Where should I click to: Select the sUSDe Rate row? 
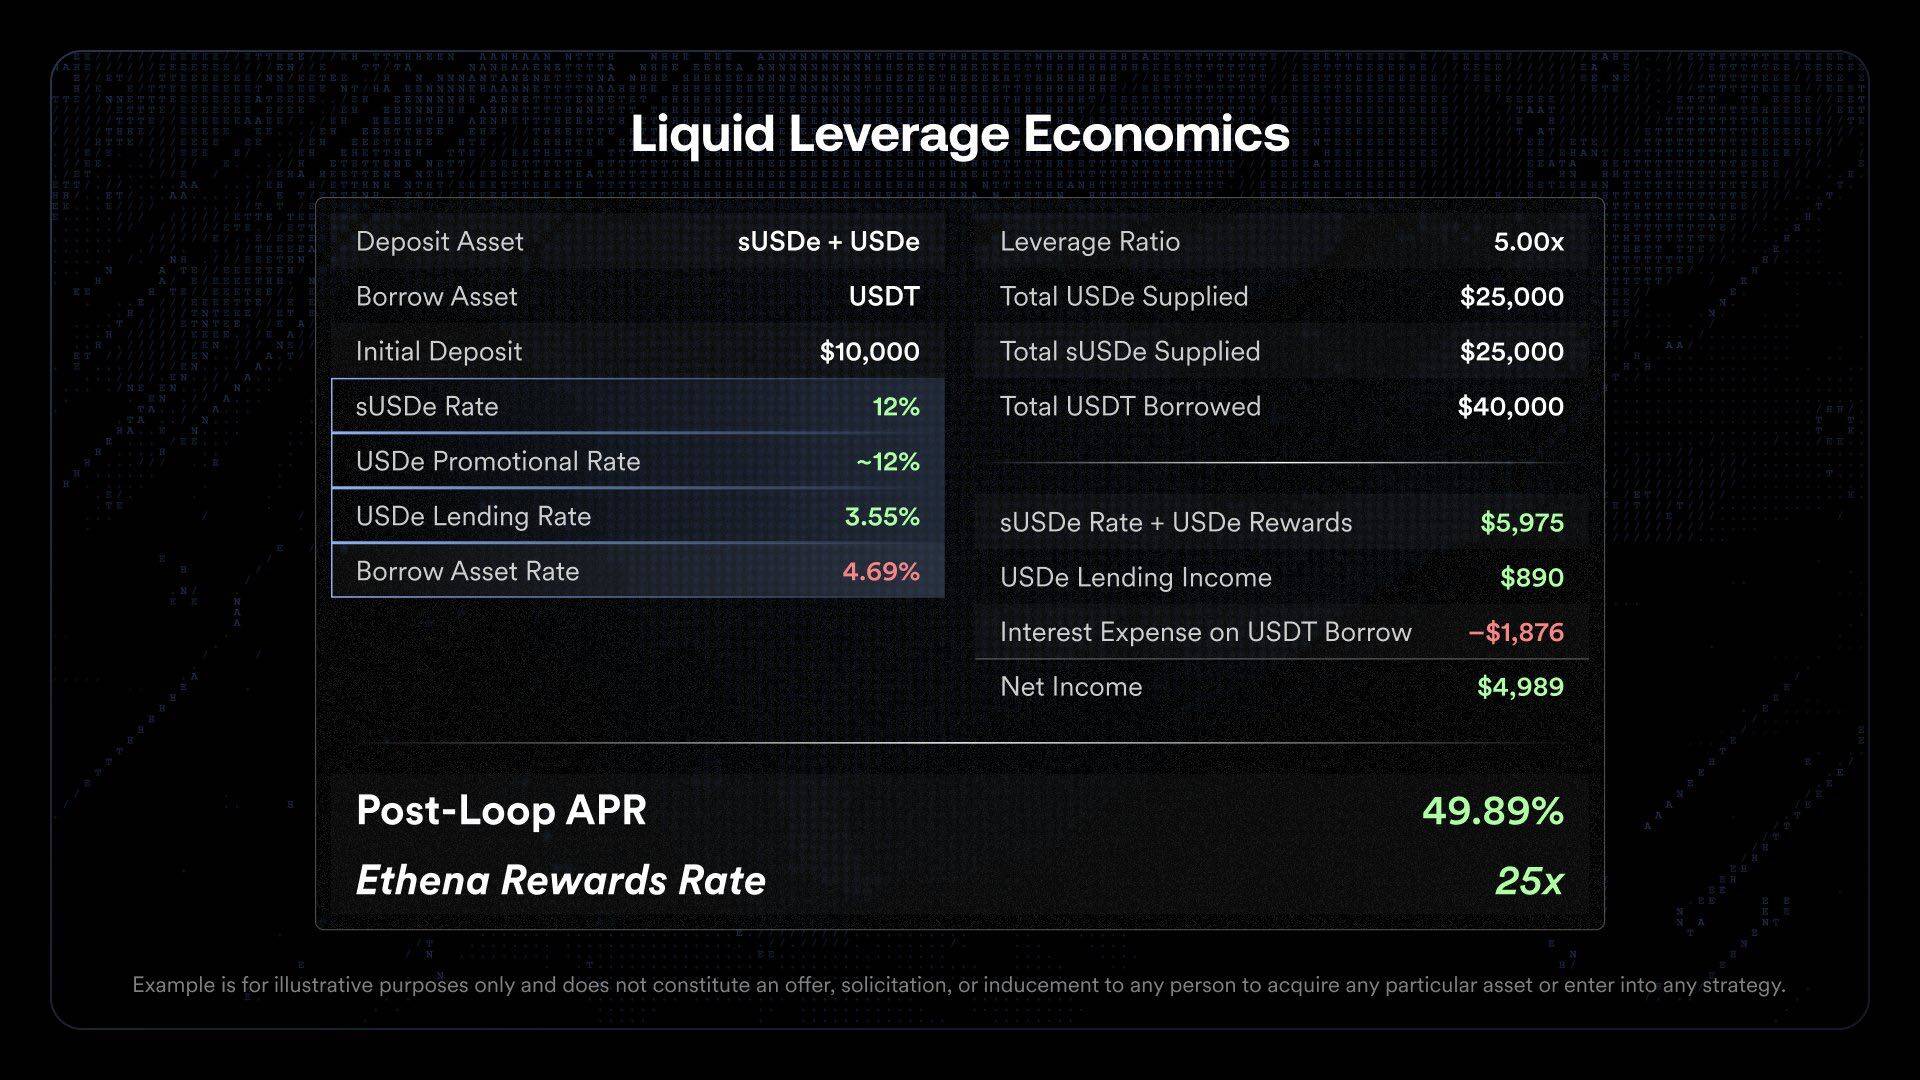click(x=637, y=406)
